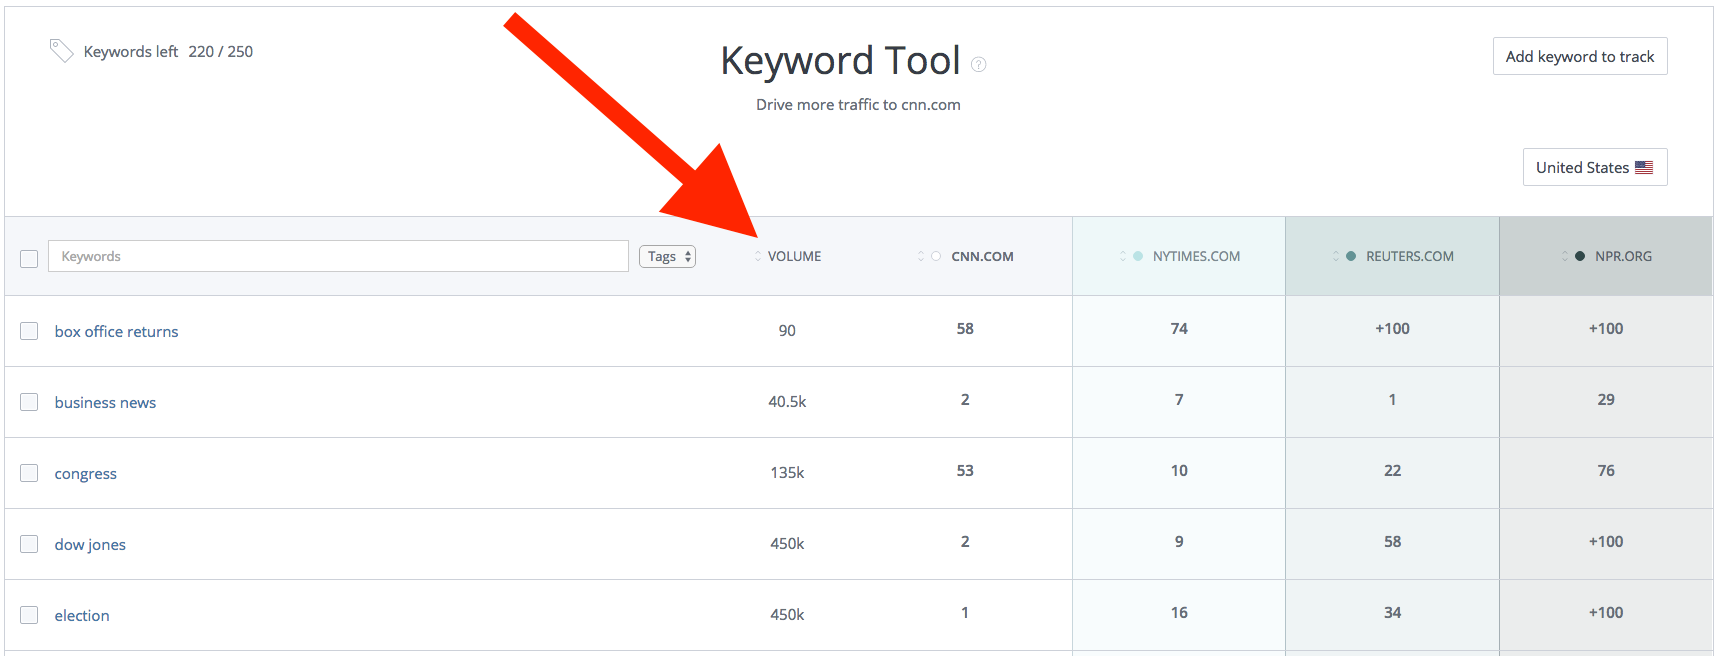Open the business news keyword
The image size is (1719, 656).
pyautogui.click(x=105, y=402)
